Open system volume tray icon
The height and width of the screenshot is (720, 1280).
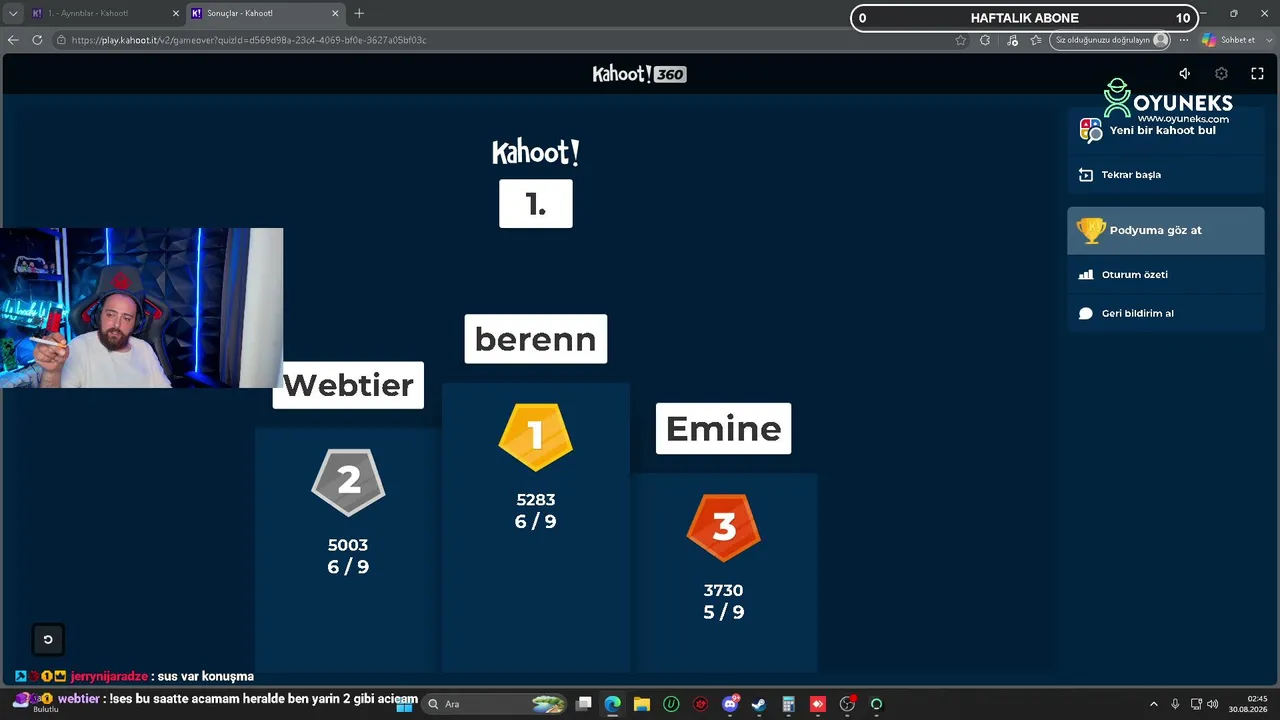point(1212,704)
